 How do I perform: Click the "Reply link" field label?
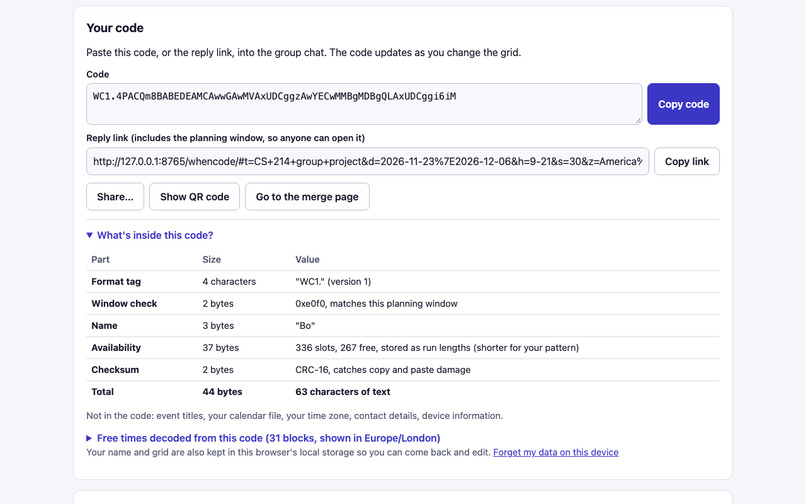pyautogui.click(x=225, y=138)
